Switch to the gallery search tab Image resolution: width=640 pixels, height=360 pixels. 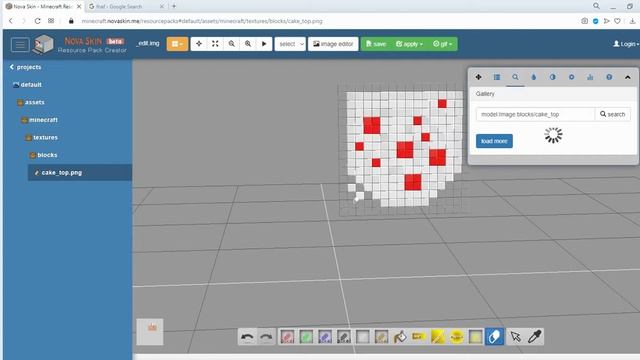pyautogui.click(x=515, y=77)
